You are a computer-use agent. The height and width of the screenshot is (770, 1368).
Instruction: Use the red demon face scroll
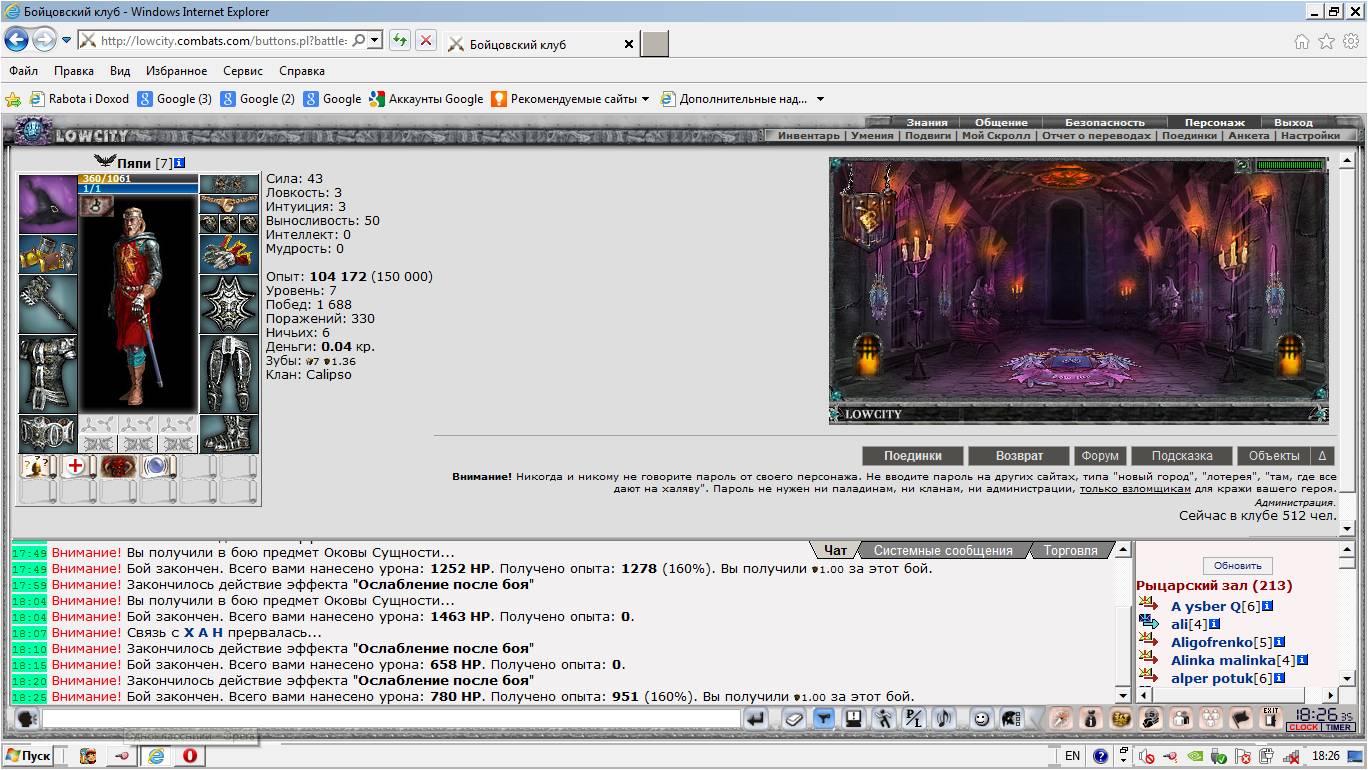click(118, 466)
